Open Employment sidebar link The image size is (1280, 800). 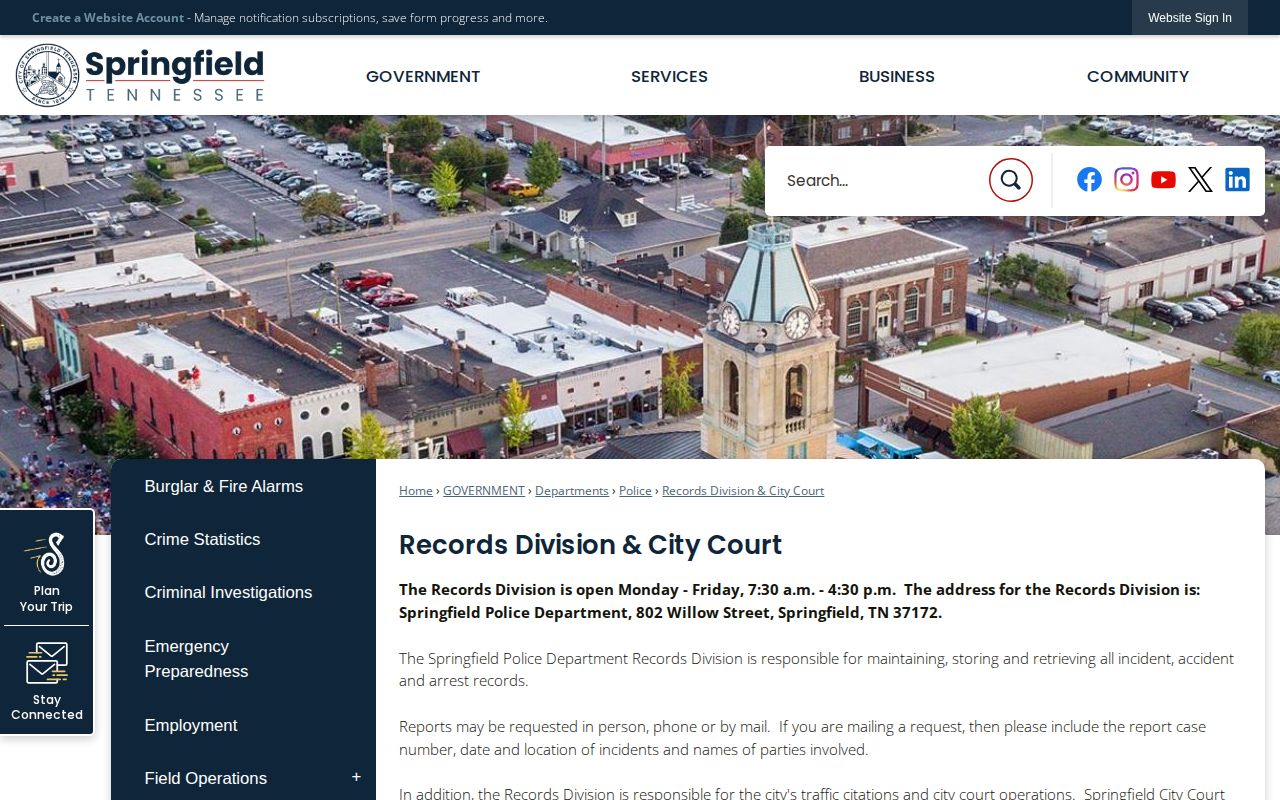coord(191,725)
